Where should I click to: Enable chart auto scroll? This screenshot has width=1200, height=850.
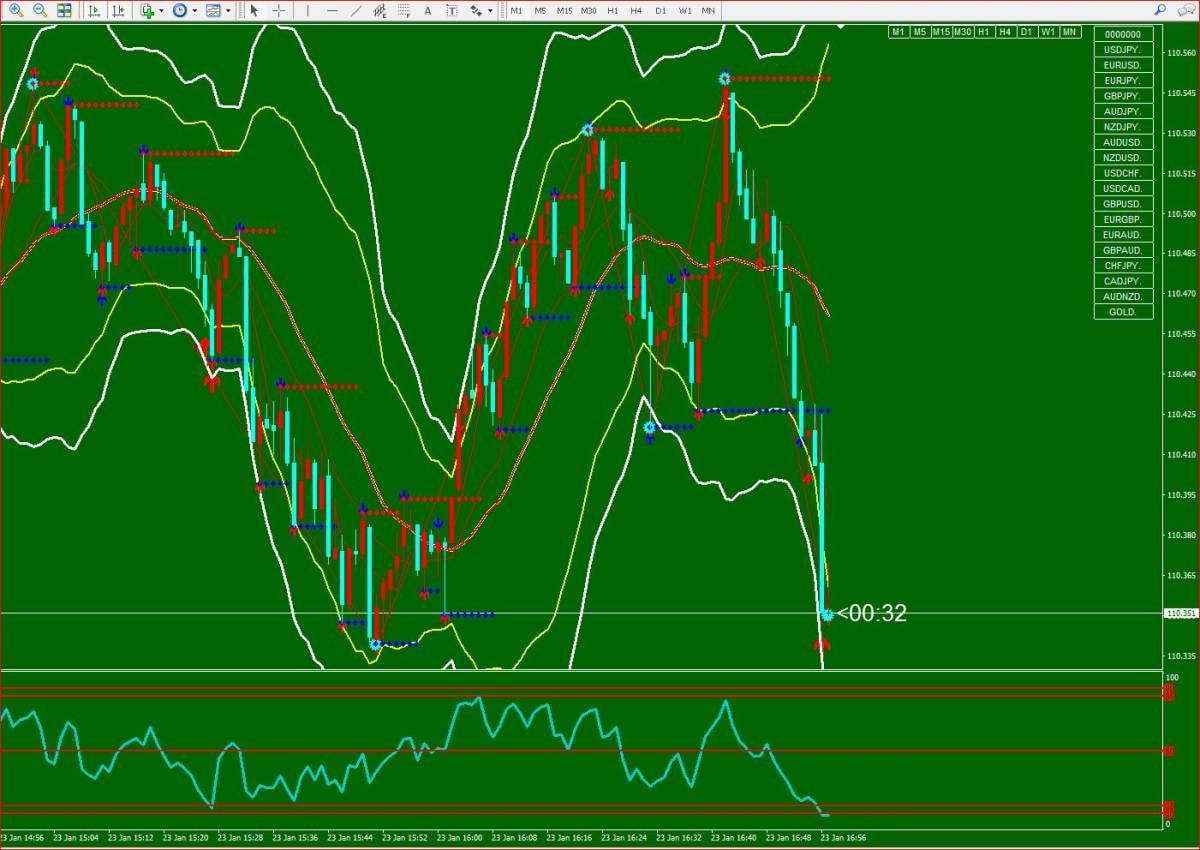93,10
